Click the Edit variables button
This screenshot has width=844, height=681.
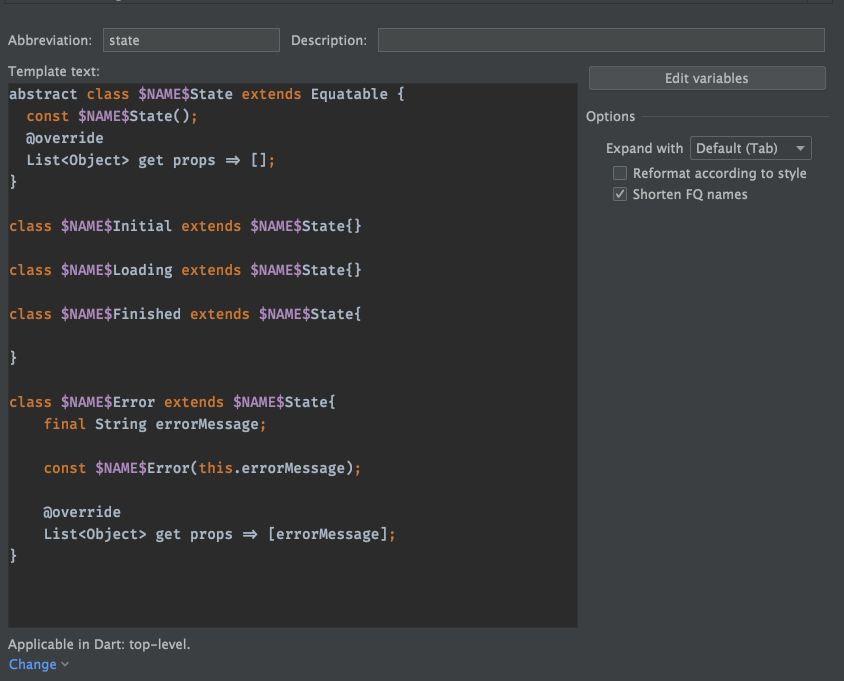point(706,78)
